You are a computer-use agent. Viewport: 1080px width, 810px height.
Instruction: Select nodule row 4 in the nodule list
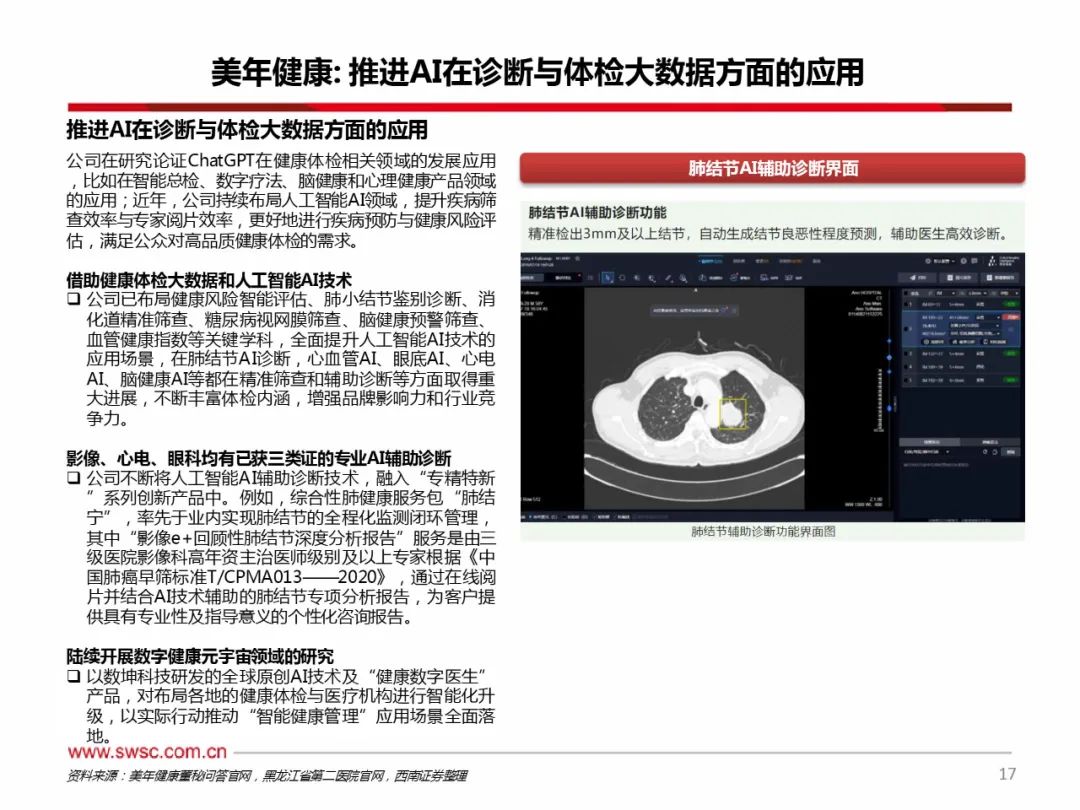tap(962, 366)
